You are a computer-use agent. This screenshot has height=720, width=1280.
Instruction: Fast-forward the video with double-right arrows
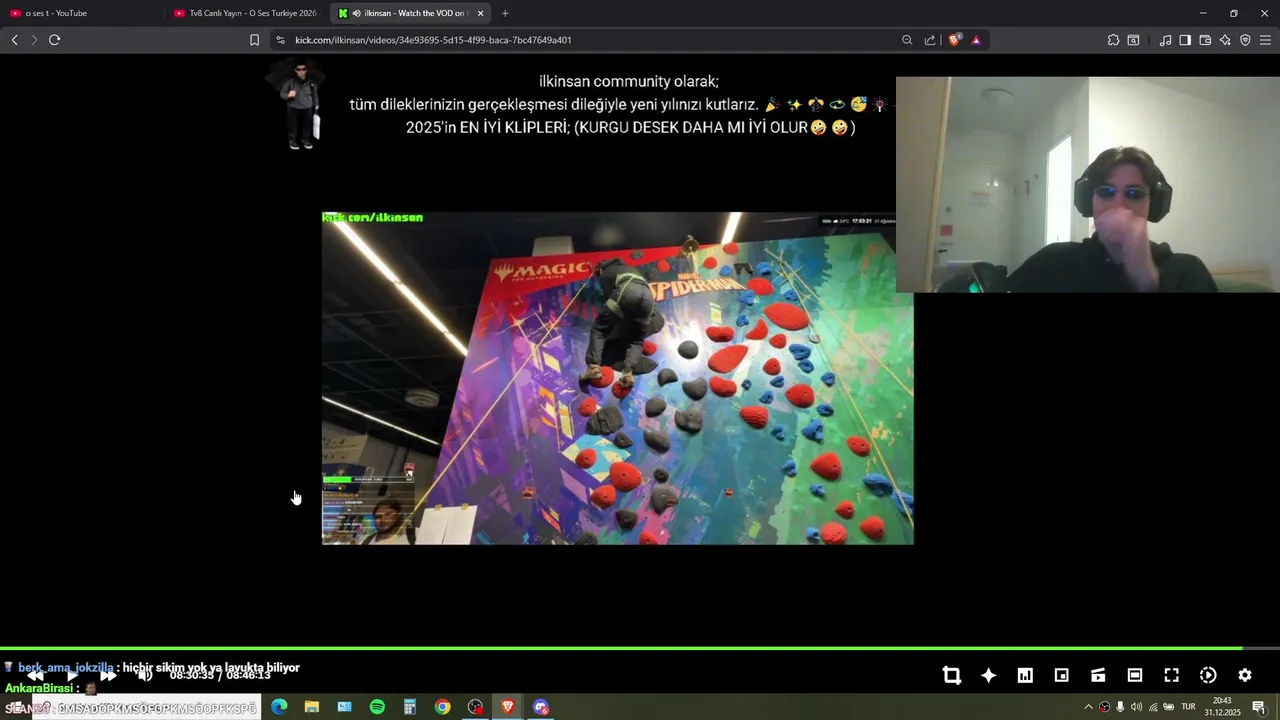tap(108, 675)
